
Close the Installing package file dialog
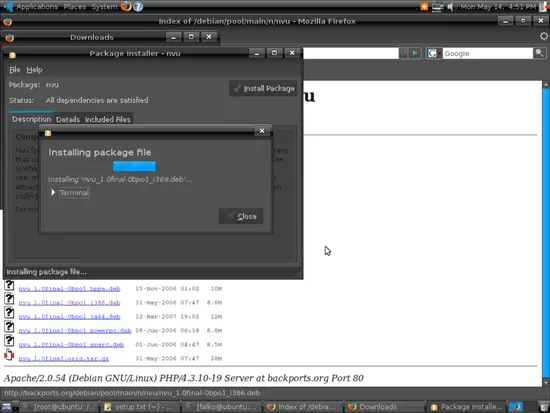click(x=262, y=131)
